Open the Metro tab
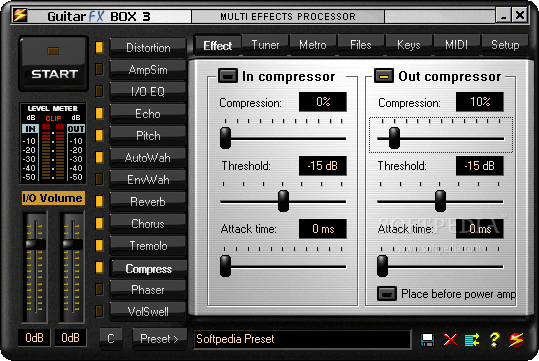This screenshot has height=361, width=539. (x=313, y=45)
